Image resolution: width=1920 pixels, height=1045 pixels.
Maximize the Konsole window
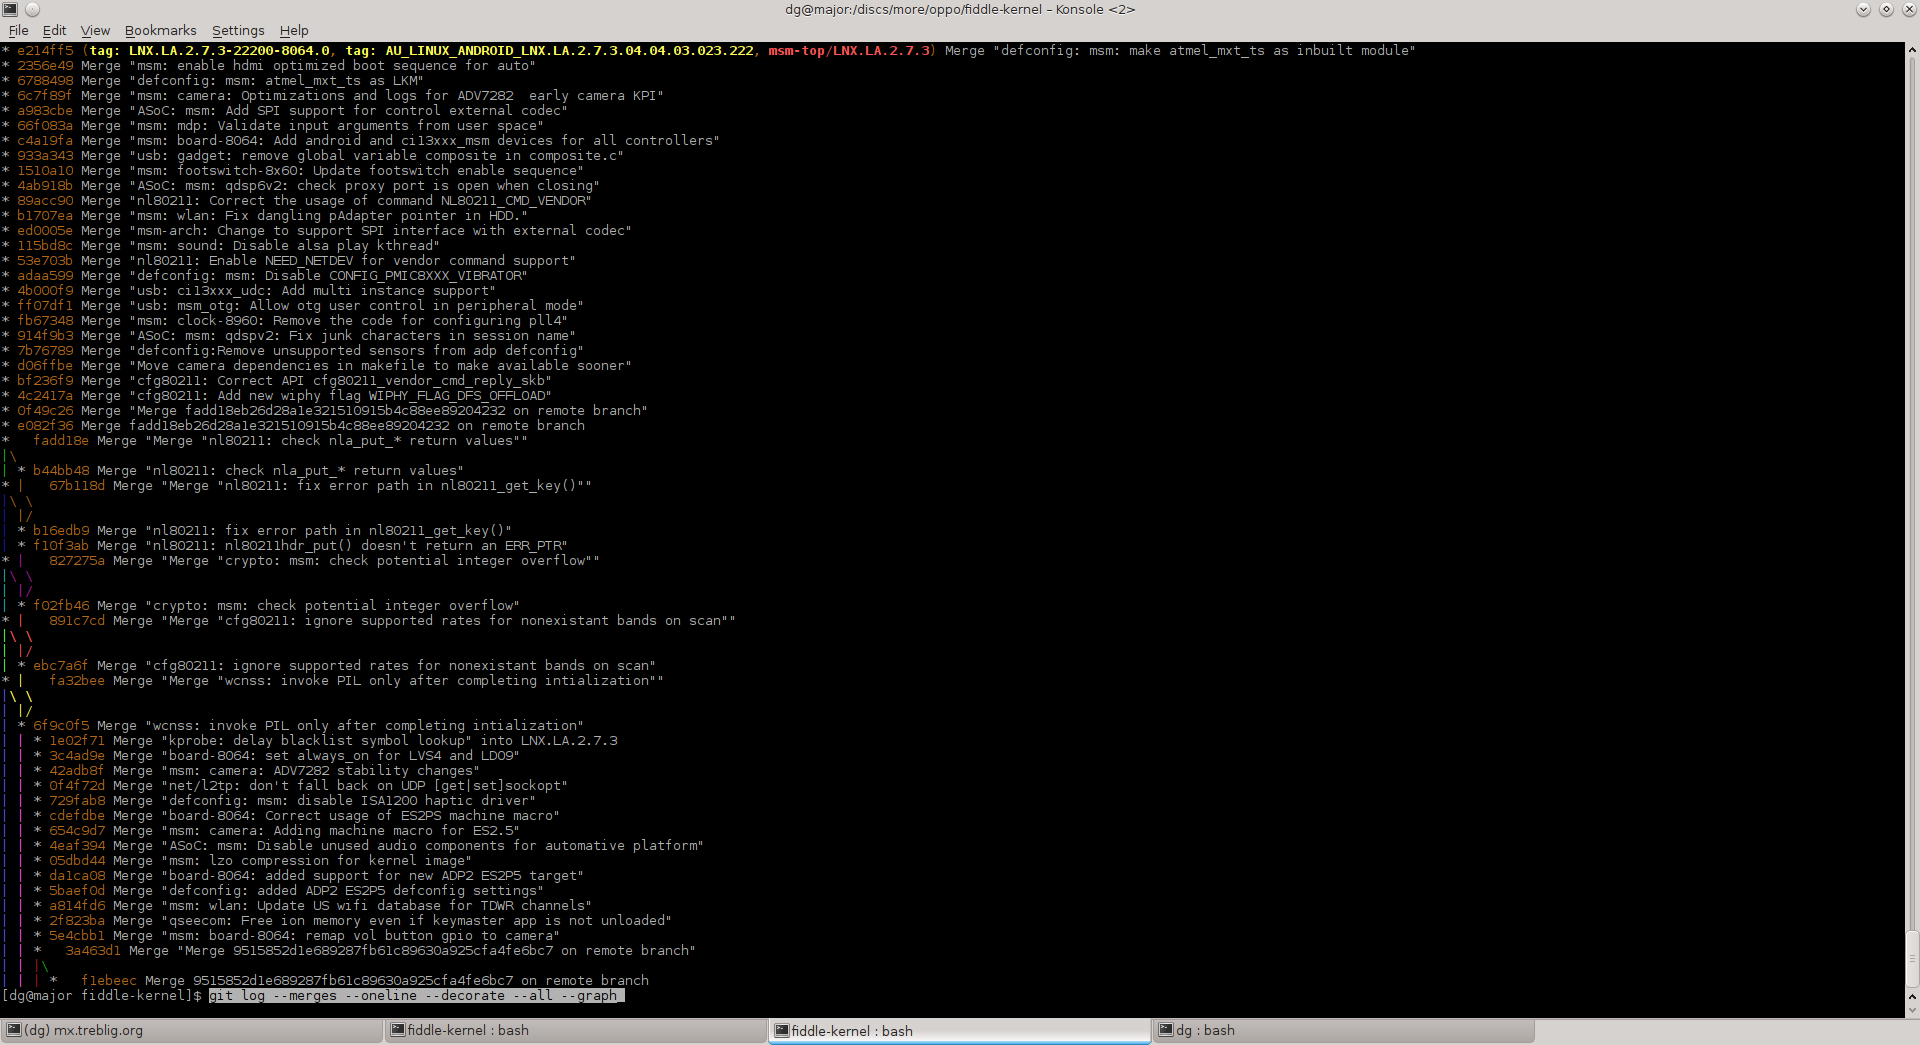1886,9
